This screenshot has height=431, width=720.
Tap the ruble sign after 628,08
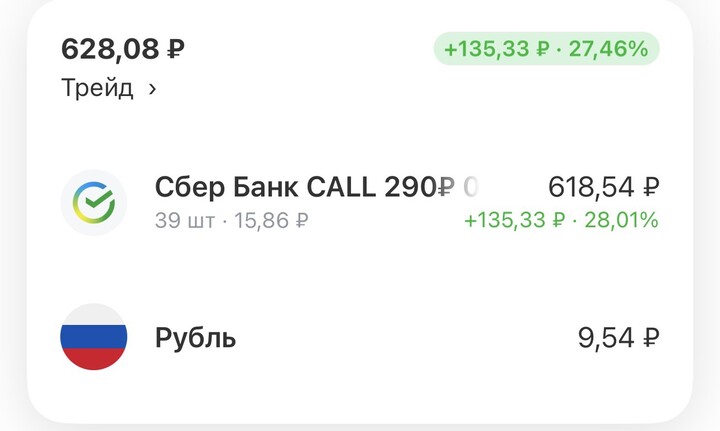[176, 48]
